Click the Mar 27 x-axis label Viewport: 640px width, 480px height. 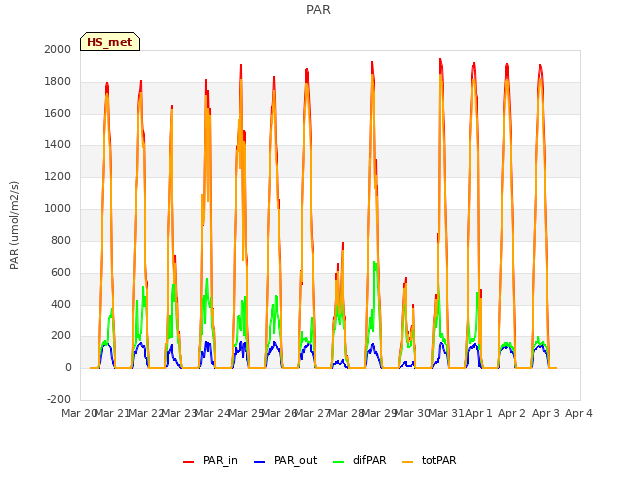(x=313, y=413)
